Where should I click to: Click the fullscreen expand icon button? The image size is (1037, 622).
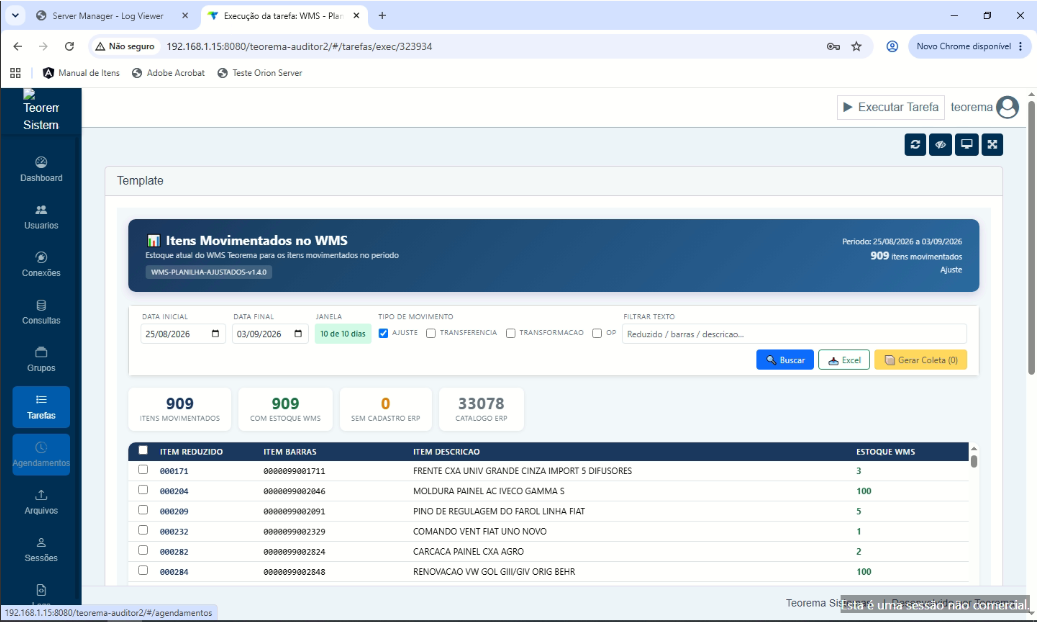(x=992, y=144)
